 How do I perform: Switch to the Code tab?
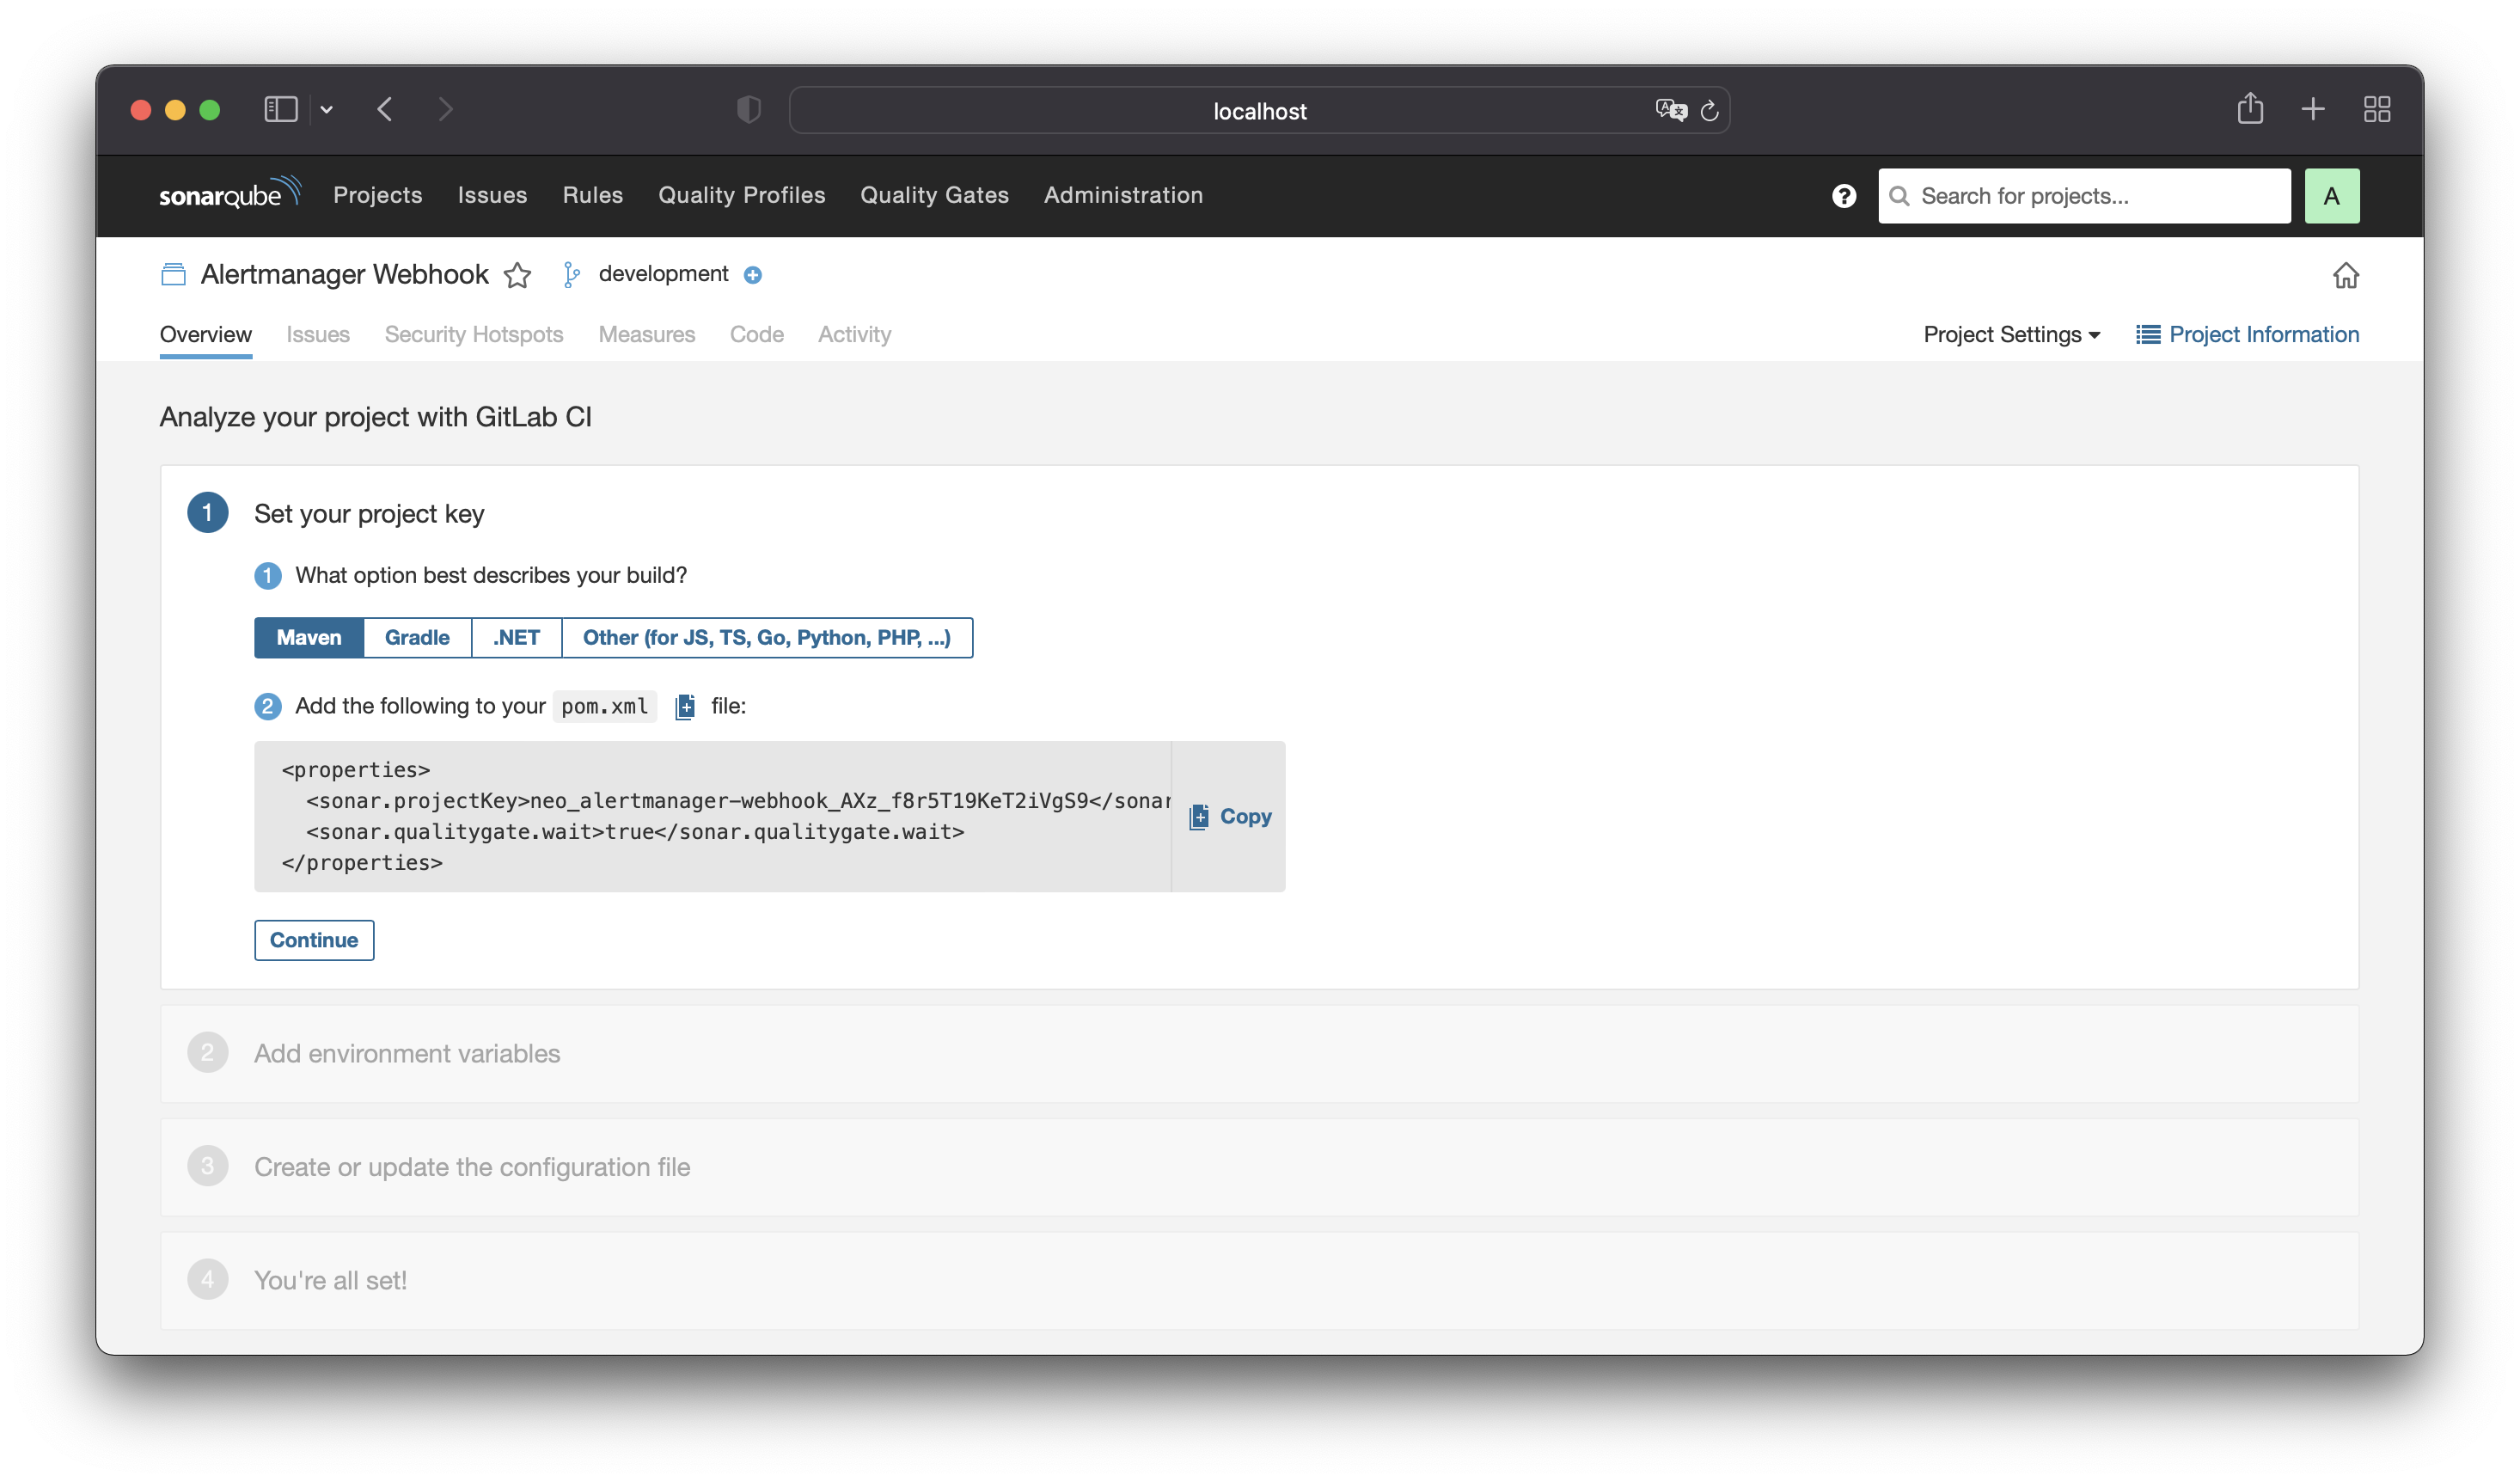[x=756, y=334]
